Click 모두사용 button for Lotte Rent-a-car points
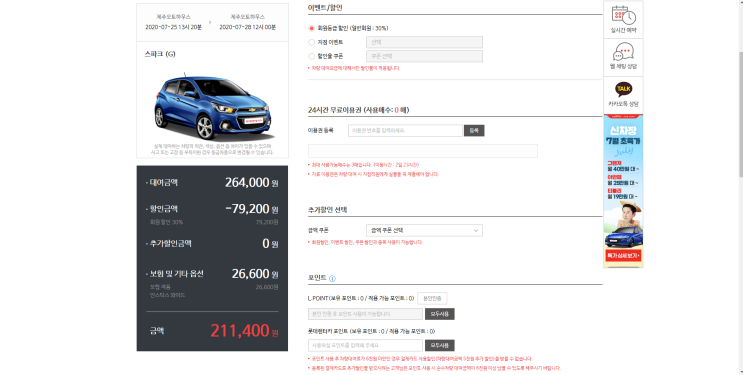Viewport: 743px width, 375px height. 439,345
